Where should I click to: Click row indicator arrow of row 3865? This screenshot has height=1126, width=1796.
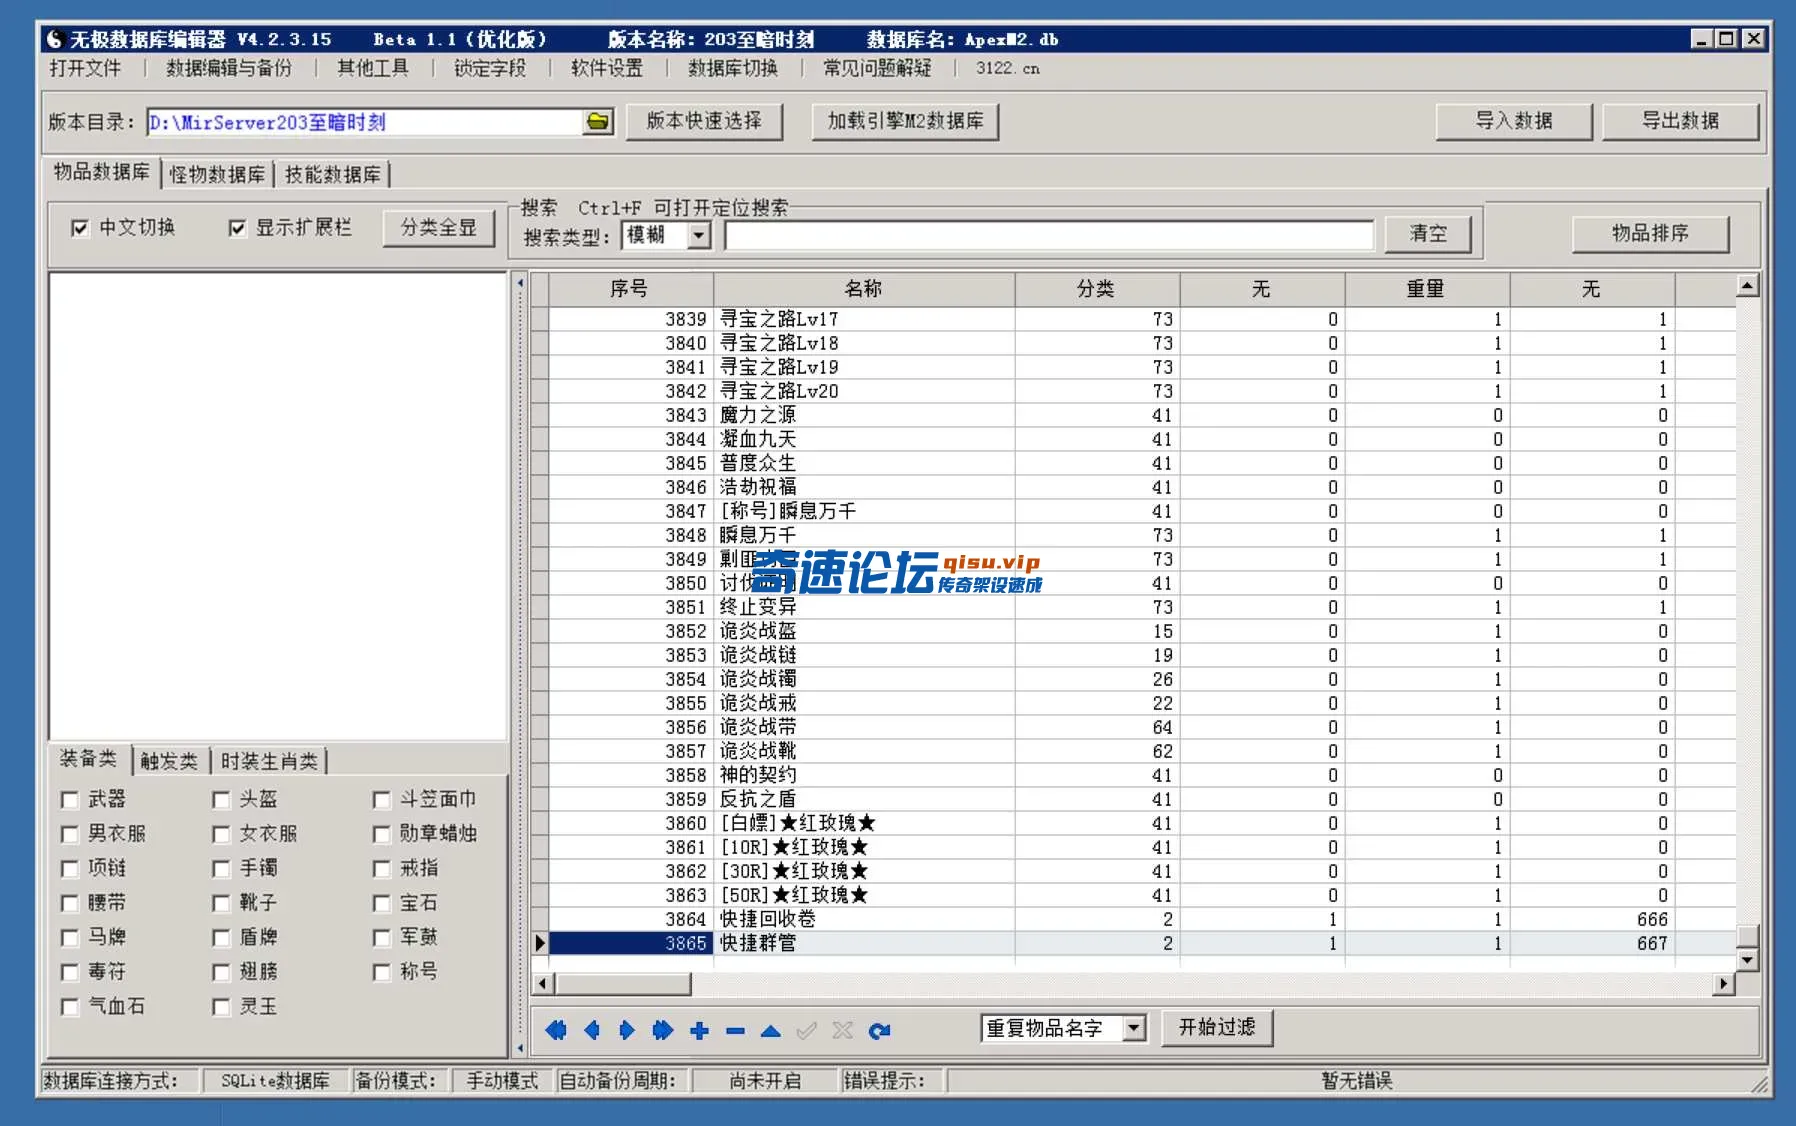tap(540, 943)
